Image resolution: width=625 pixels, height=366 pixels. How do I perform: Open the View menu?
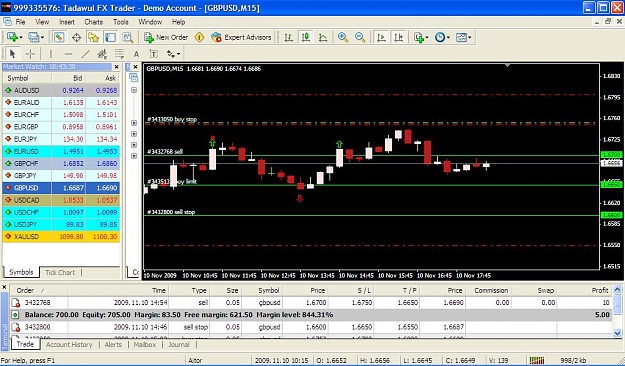click(42, 22)
